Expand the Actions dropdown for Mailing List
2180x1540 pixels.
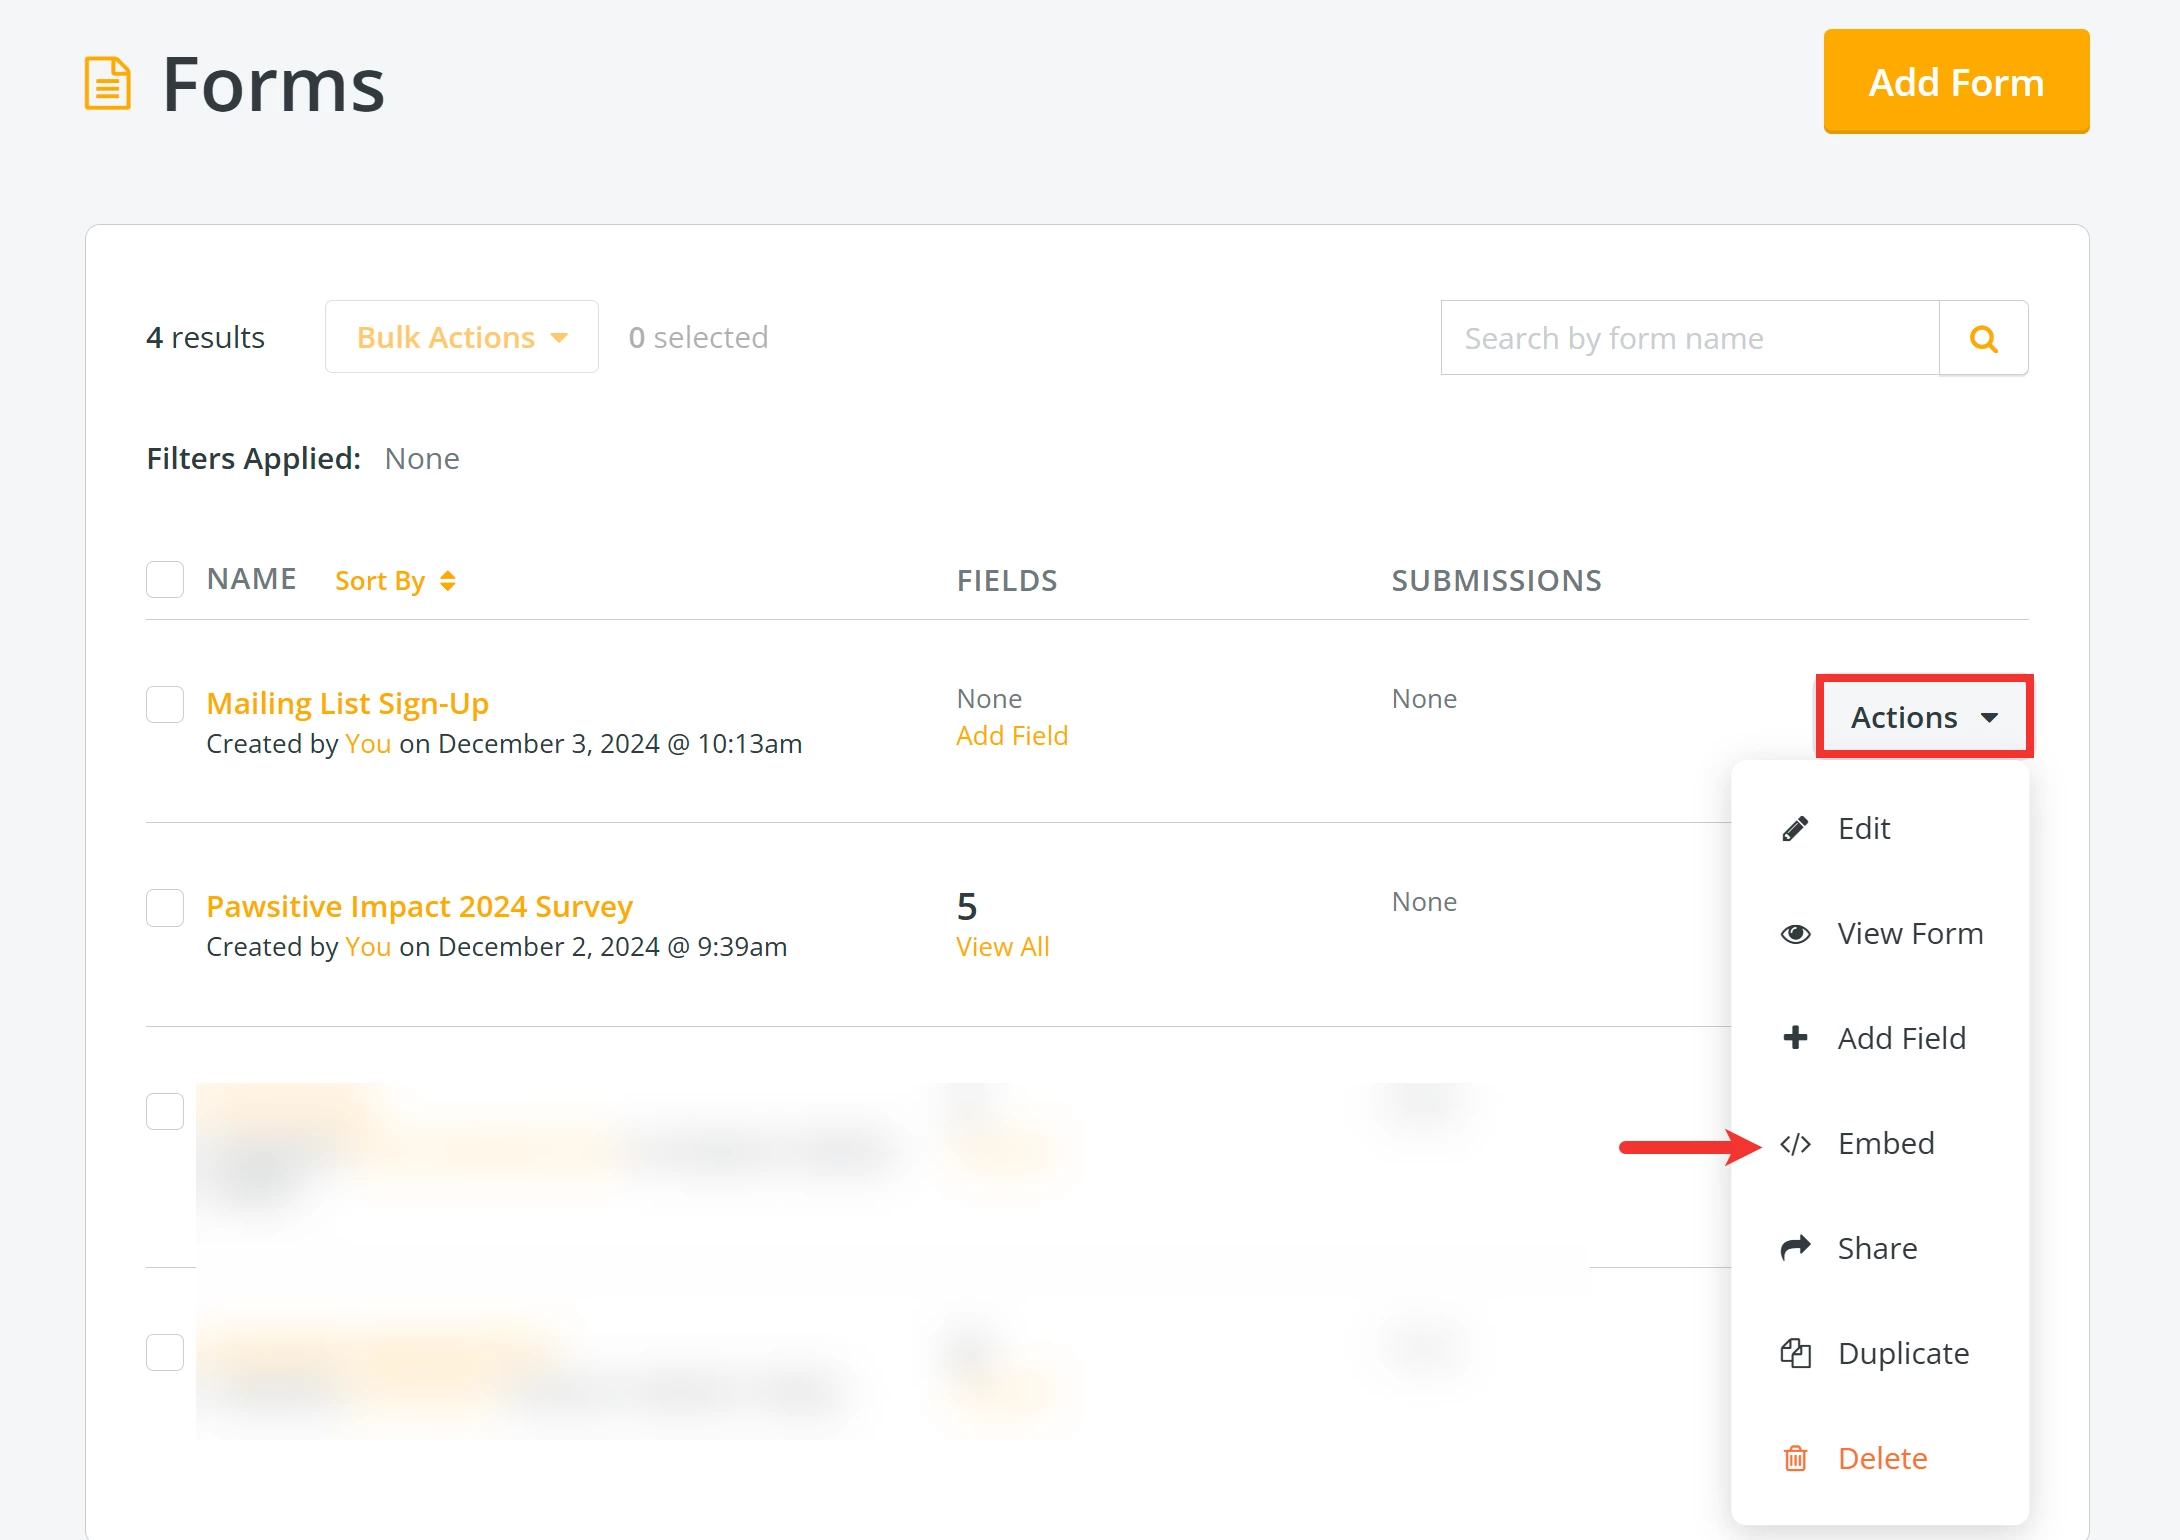coord(1923,717)
